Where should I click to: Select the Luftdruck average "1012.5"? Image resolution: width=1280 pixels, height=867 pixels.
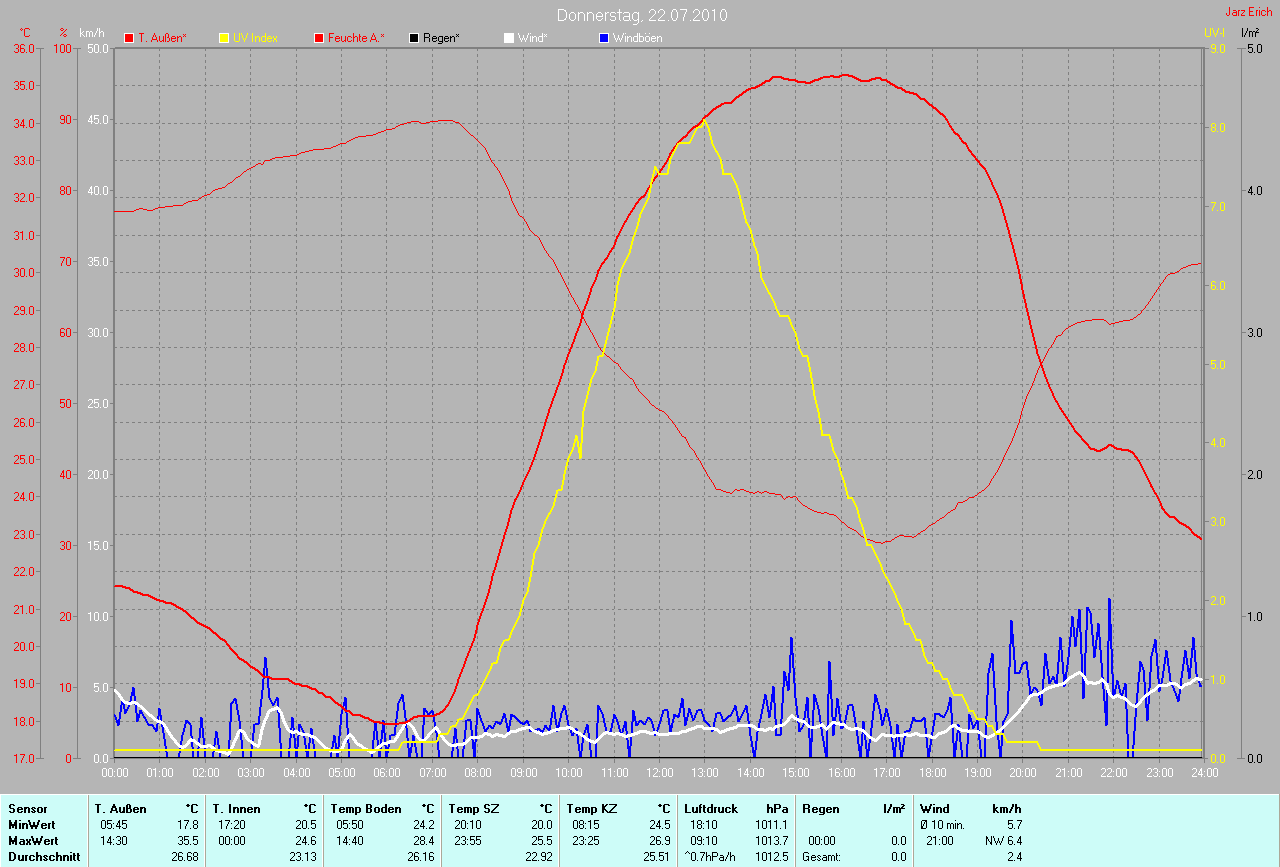(771, 857)
